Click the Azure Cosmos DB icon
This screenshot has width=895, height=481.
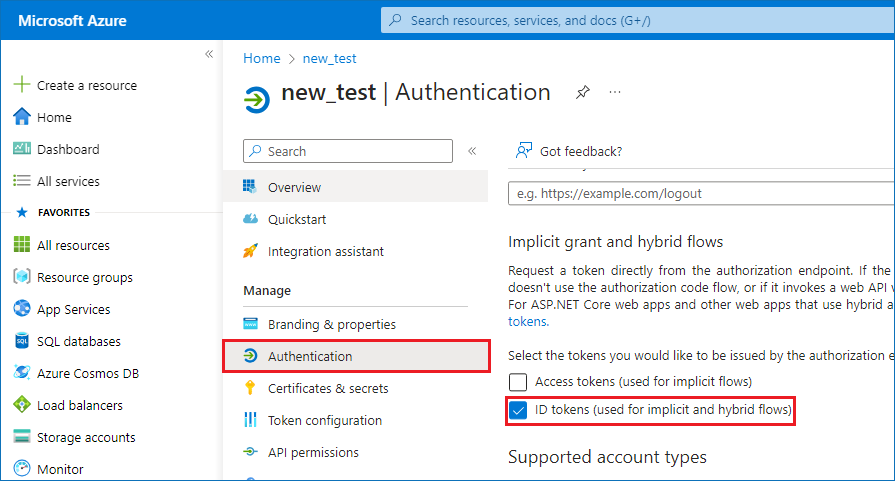point(22,373)
